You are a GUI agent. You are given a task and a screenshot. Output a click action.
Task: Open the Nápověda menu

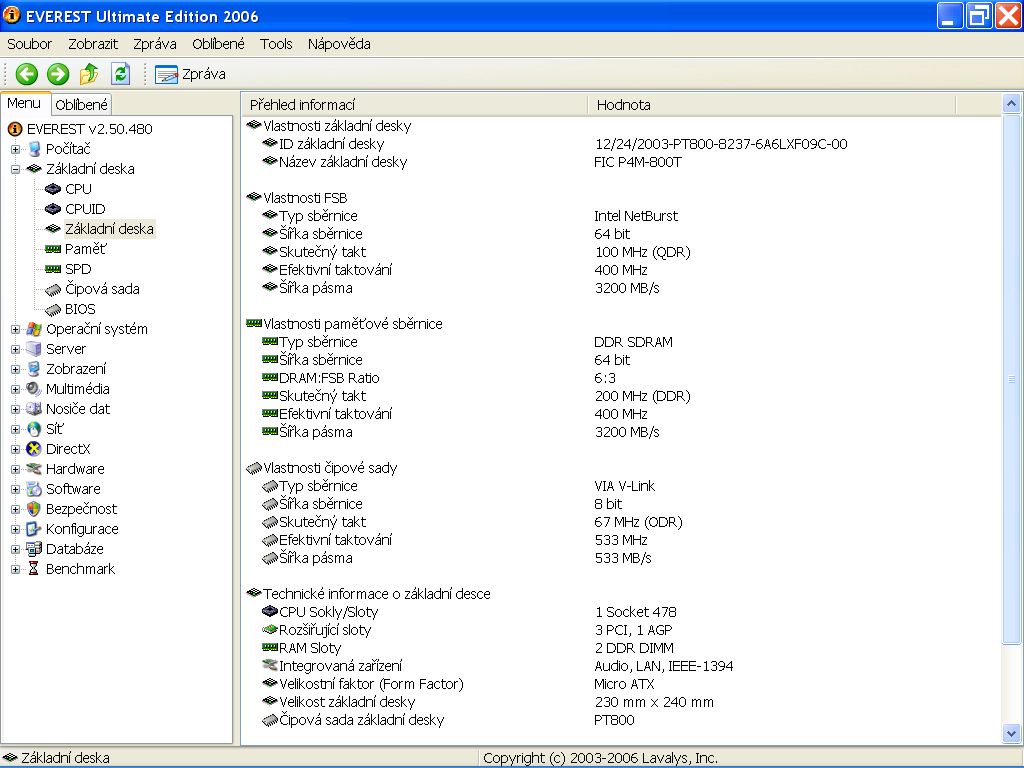[339, 44]
